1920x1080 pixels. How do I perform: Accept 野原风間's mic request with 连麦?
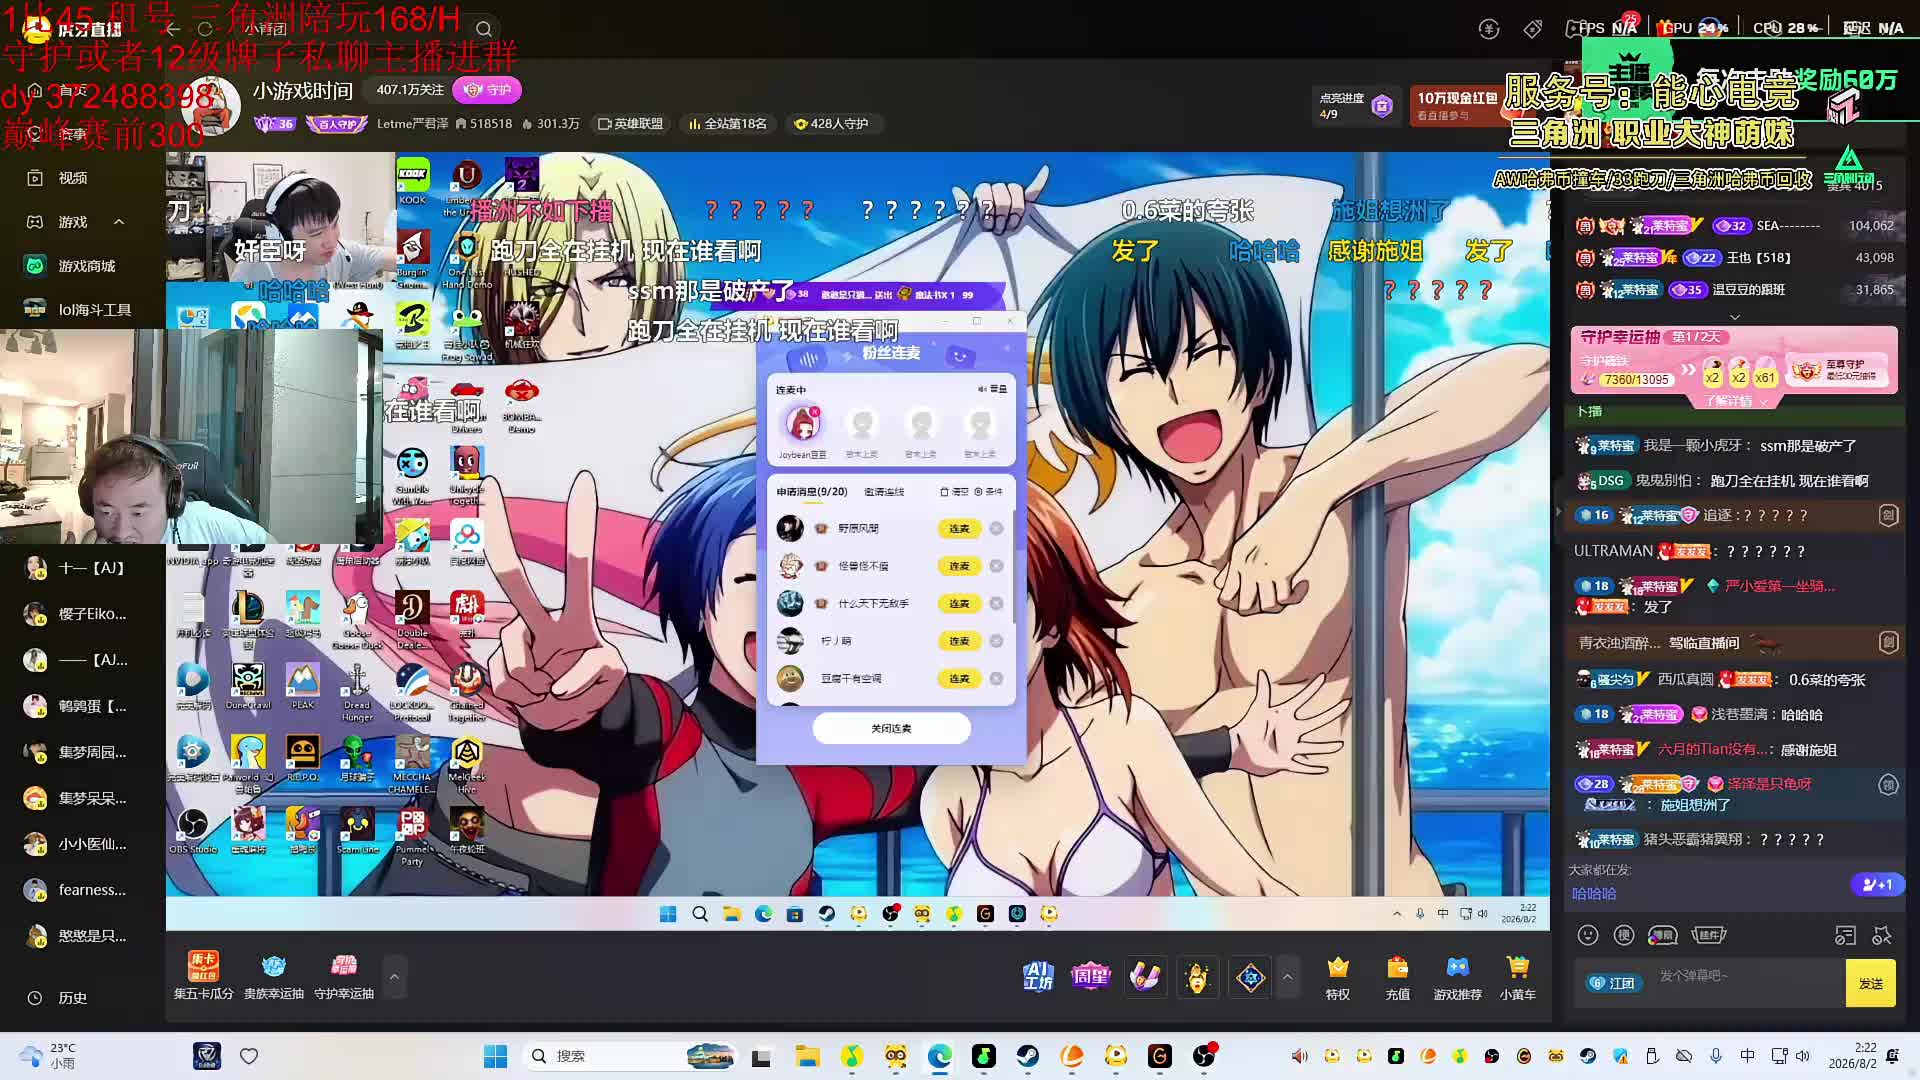click(959, 528)
